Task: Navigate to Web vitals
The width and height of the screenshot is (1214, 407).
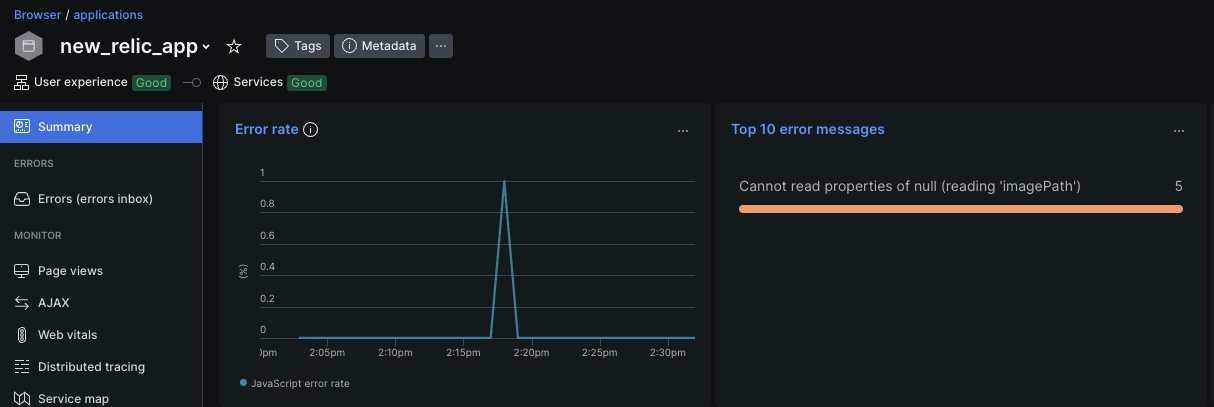Action: click(x=67, y=335)
